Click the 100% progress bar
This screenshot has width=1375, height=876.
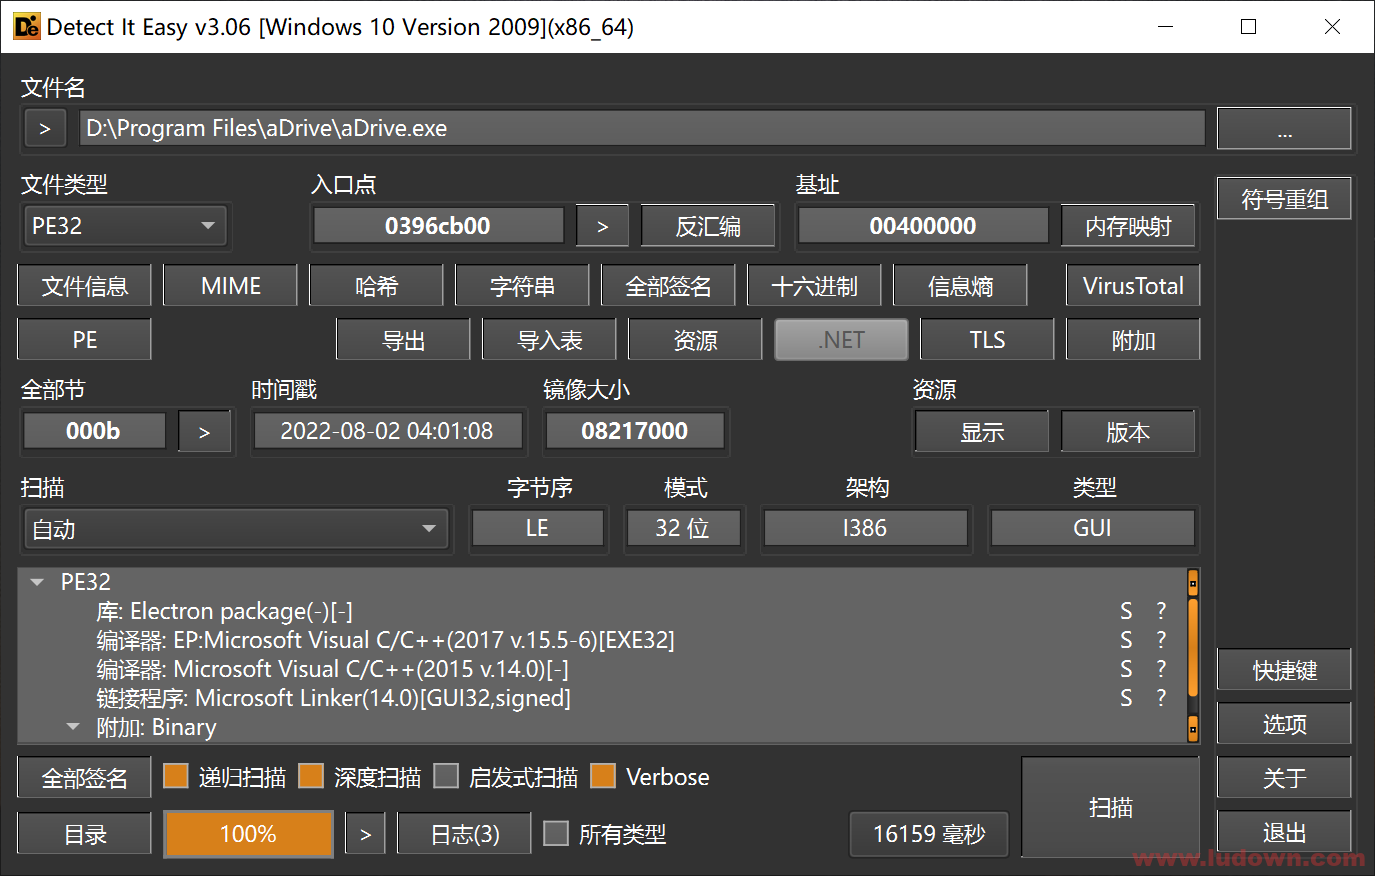click(249, 834)
